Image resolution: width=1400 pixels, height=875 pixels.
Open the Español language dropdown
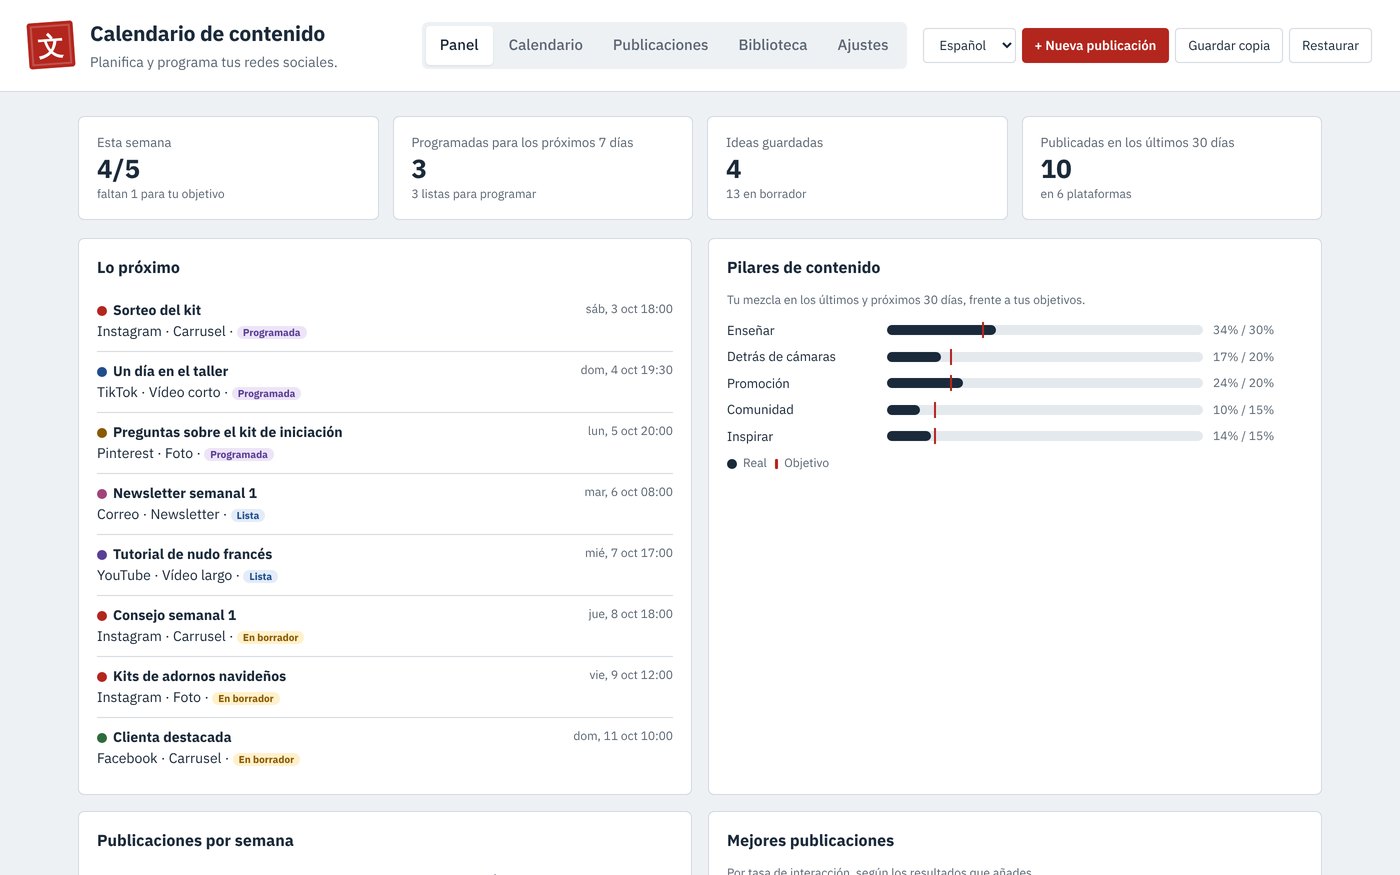coord(969,45)
